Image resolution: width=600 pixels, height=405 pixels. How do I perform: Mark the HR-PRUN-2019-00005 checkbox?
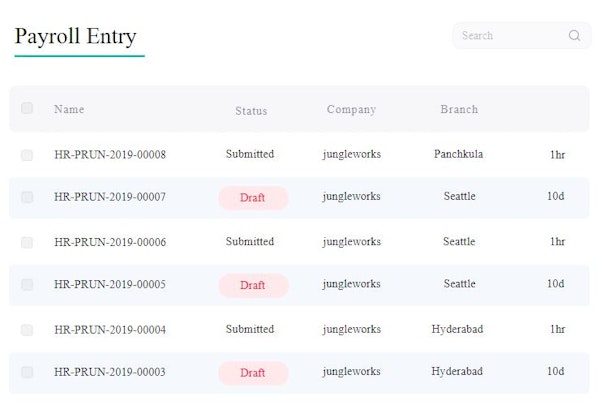tap(27, 285)
